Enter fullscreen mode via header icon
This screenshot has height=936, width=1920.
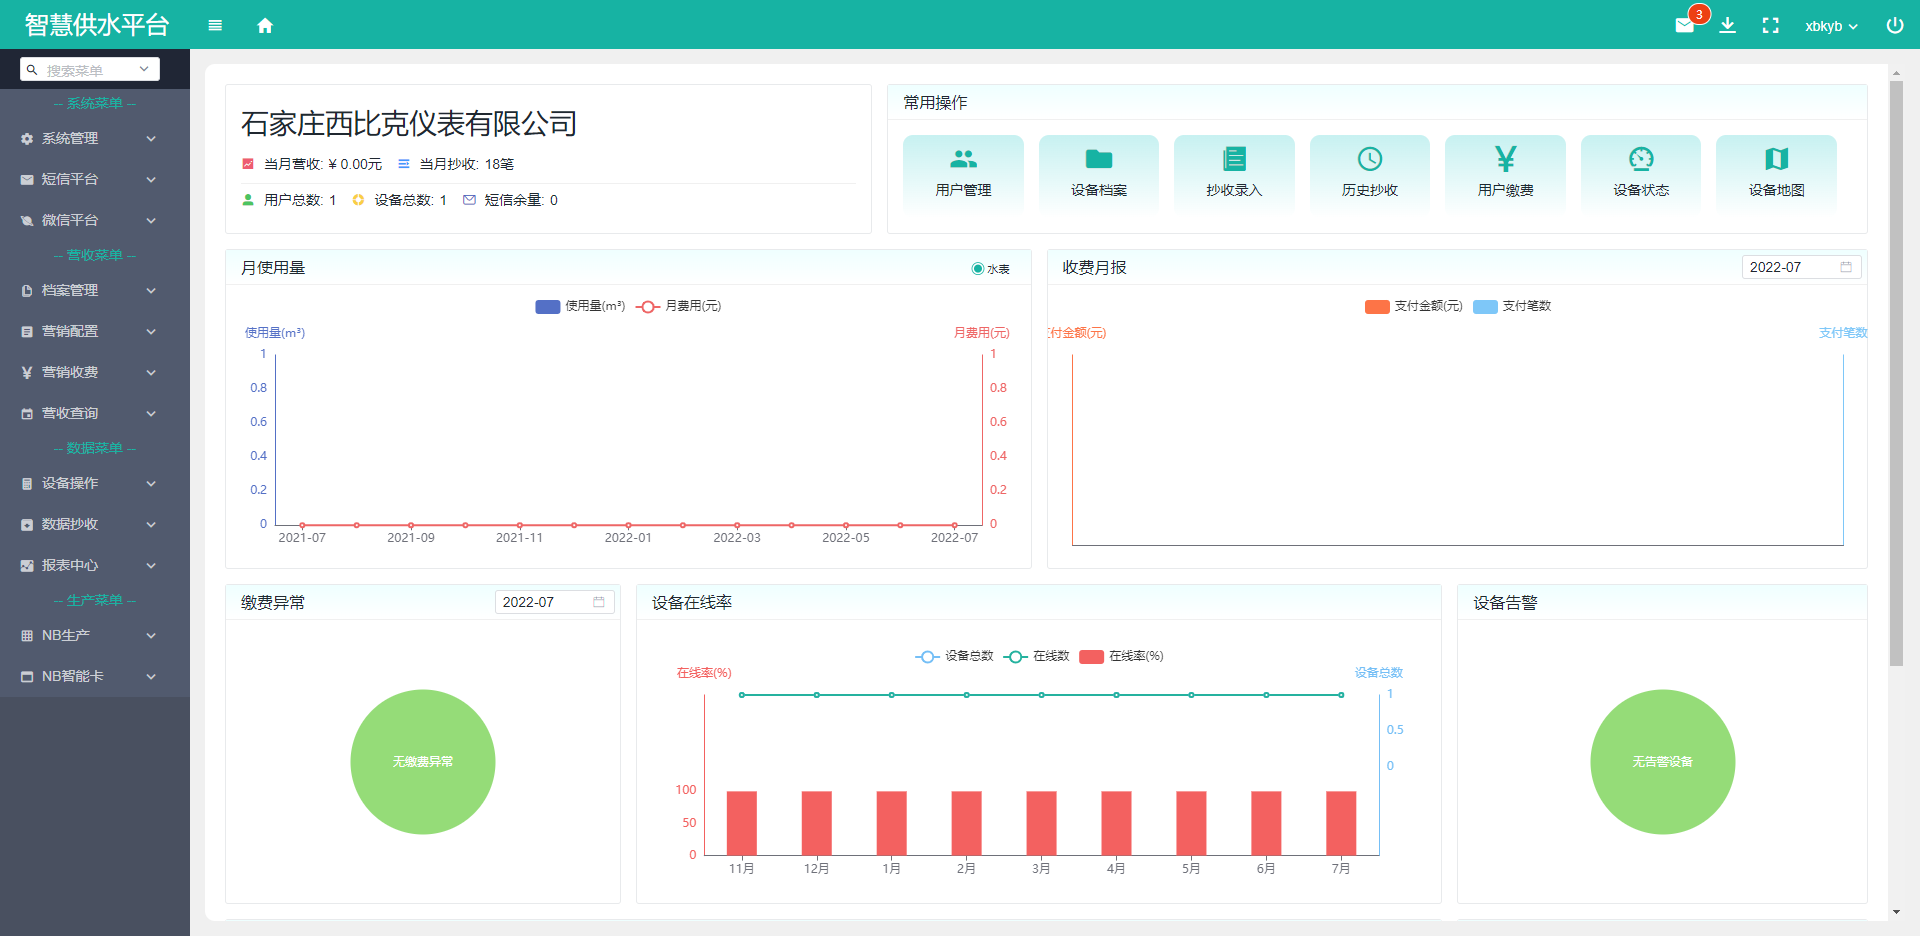pyautogui.click(x=1770, y=26)
